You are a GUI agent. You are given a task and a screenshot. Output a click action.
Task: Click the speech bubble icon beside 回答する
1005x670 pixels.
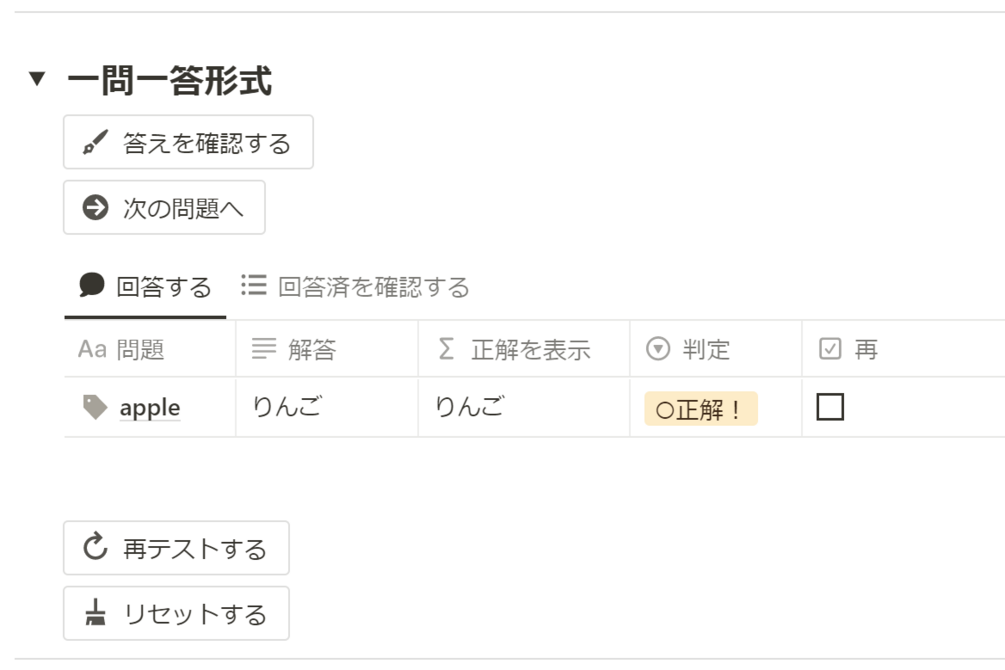(x=92, y=287)
